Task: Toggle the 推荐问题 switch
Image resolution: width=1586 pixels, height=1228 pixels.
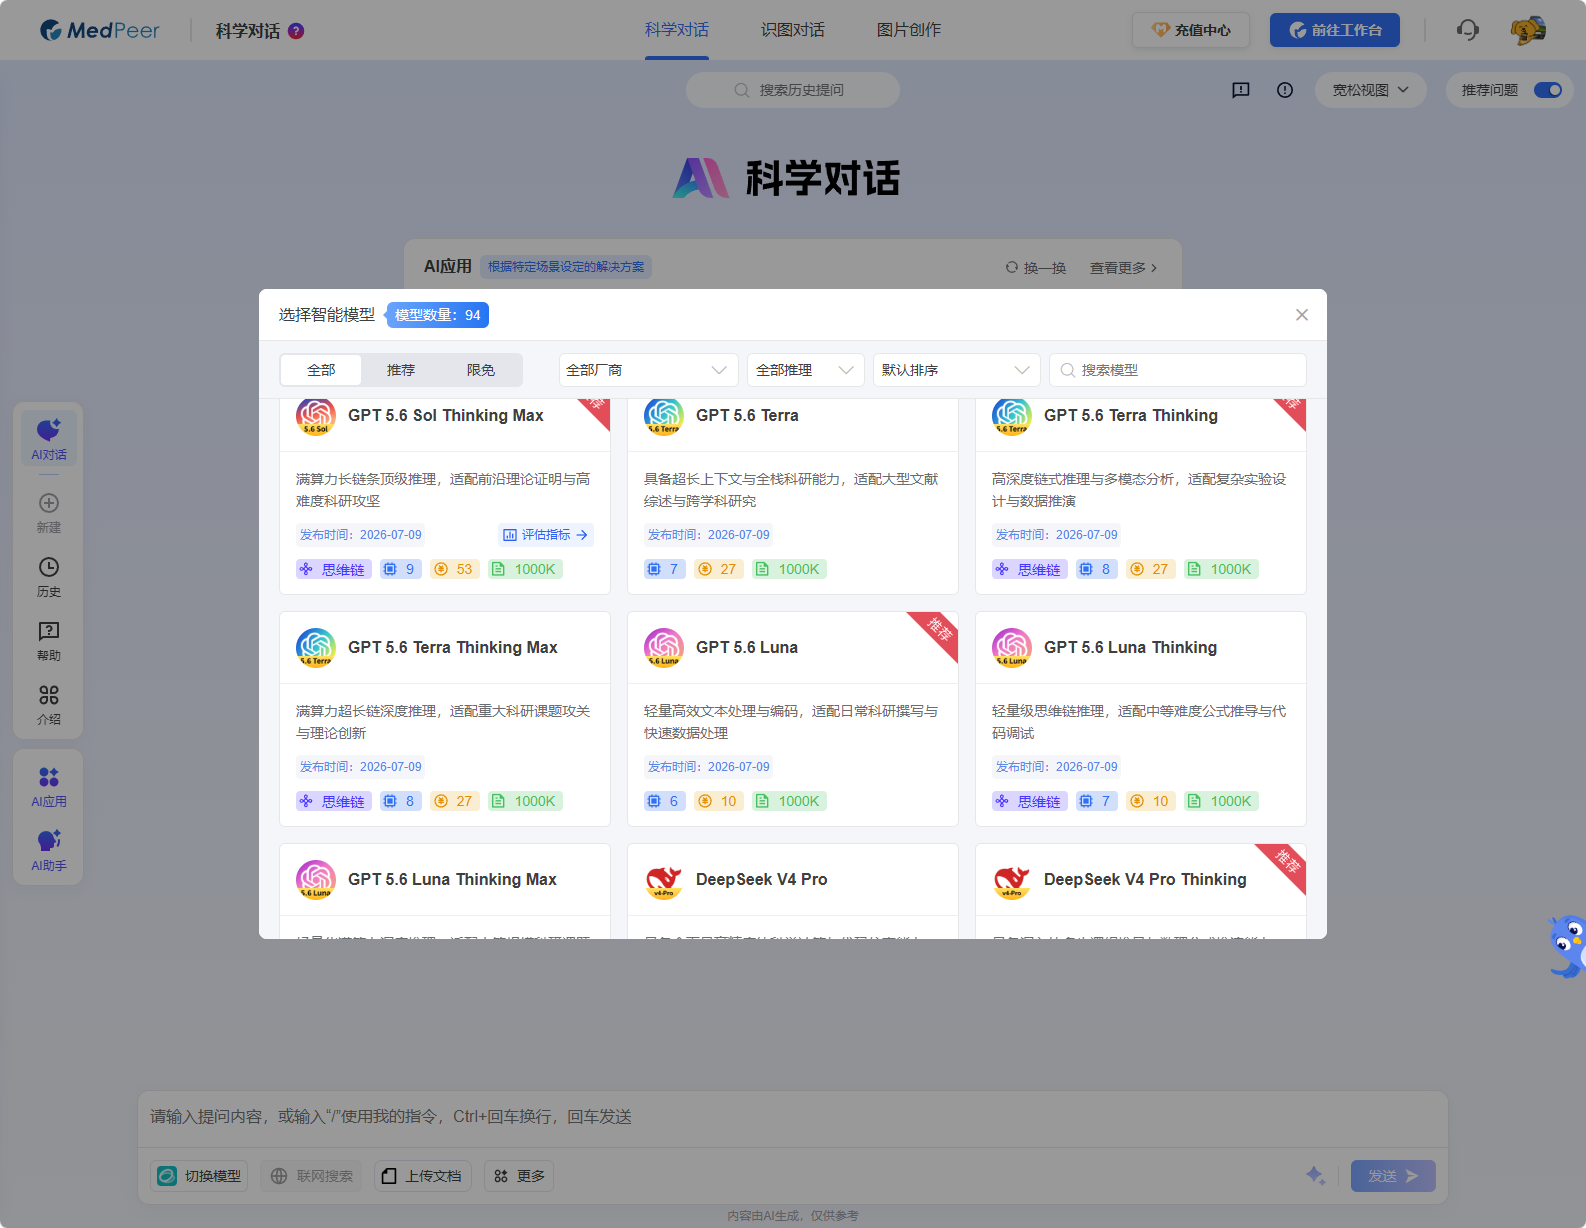Action: (x=1548, y=90)
